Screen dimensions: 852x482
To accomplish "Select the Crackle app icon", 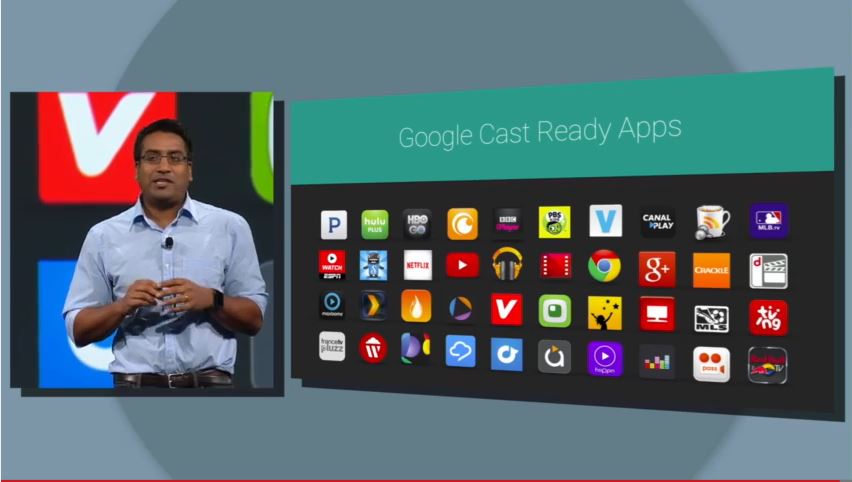I will point(711,269).
